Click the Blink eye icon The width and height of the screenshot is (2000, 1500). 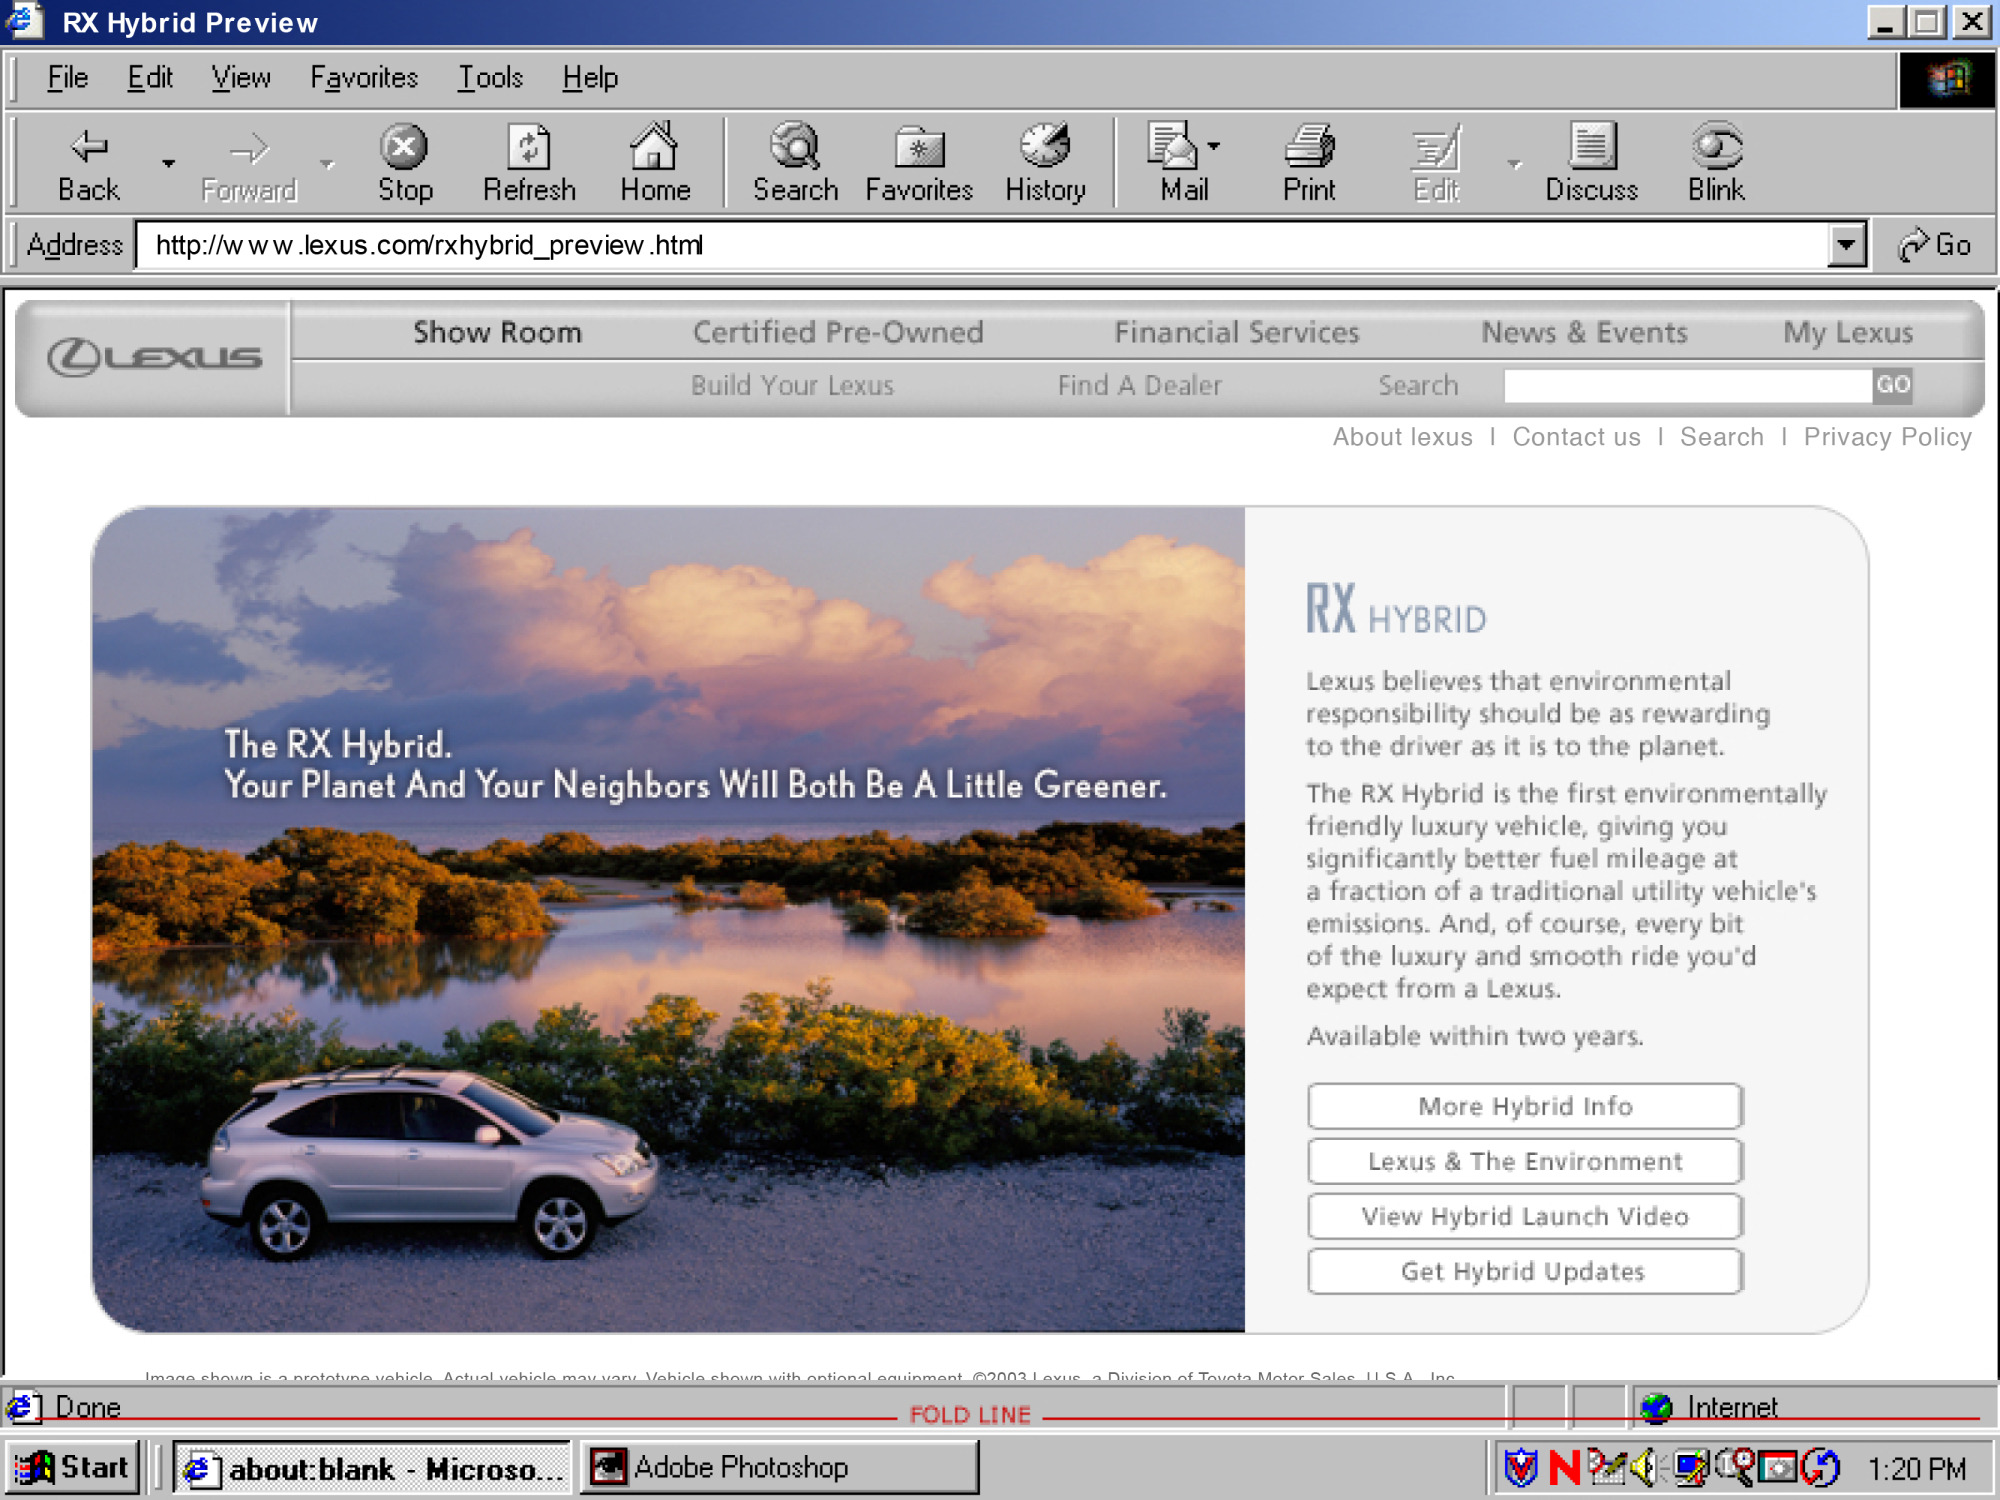coord(1716,148)
